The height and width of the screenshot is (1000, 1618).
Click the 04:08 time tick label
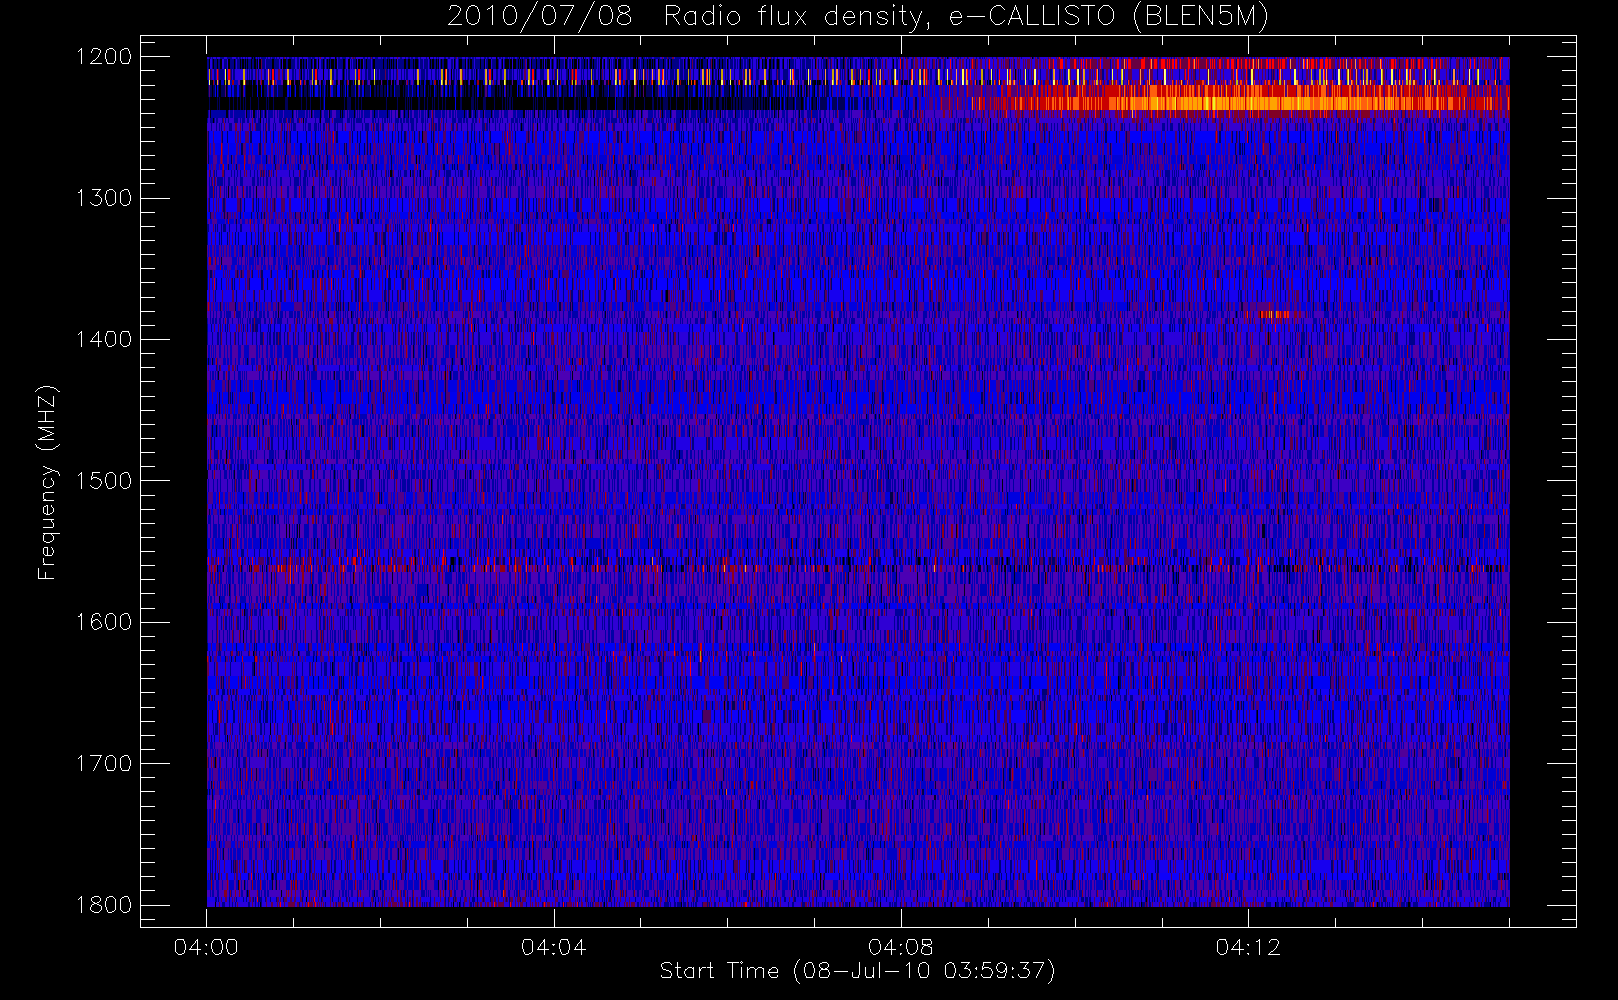[901, 947]
